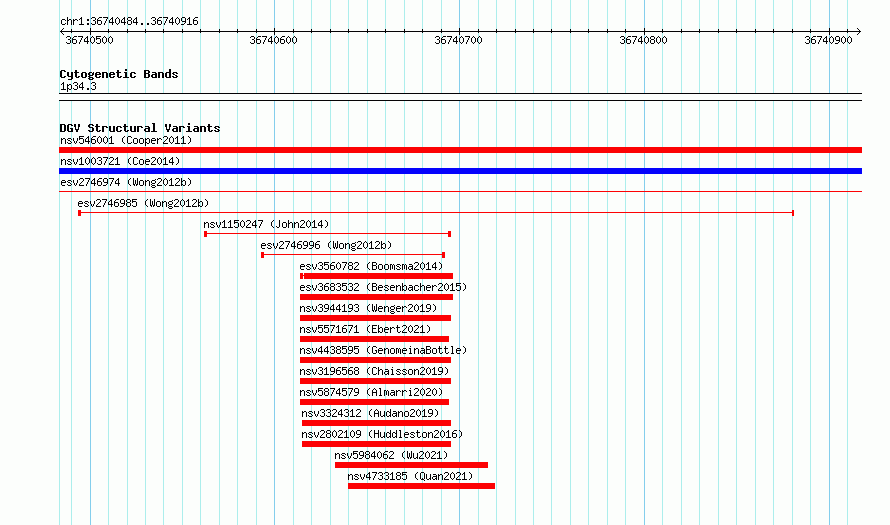Click the esv2746985 (Wong2012b) label
This screenshot has width=890, height=525.
pyautogui.click(x=143, y=203)
